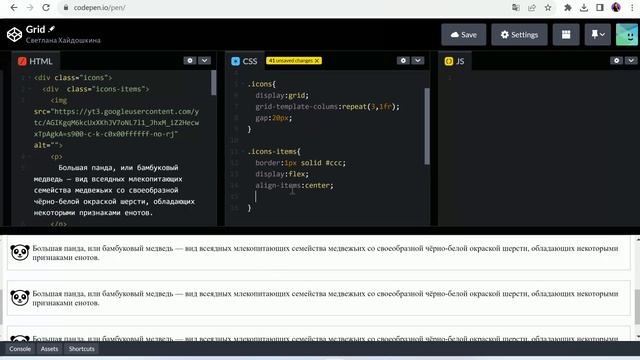Image resolution: width=640 pixels, height=360 pixels.
Task: Open browser downloads icon
Action: point(584,7)
